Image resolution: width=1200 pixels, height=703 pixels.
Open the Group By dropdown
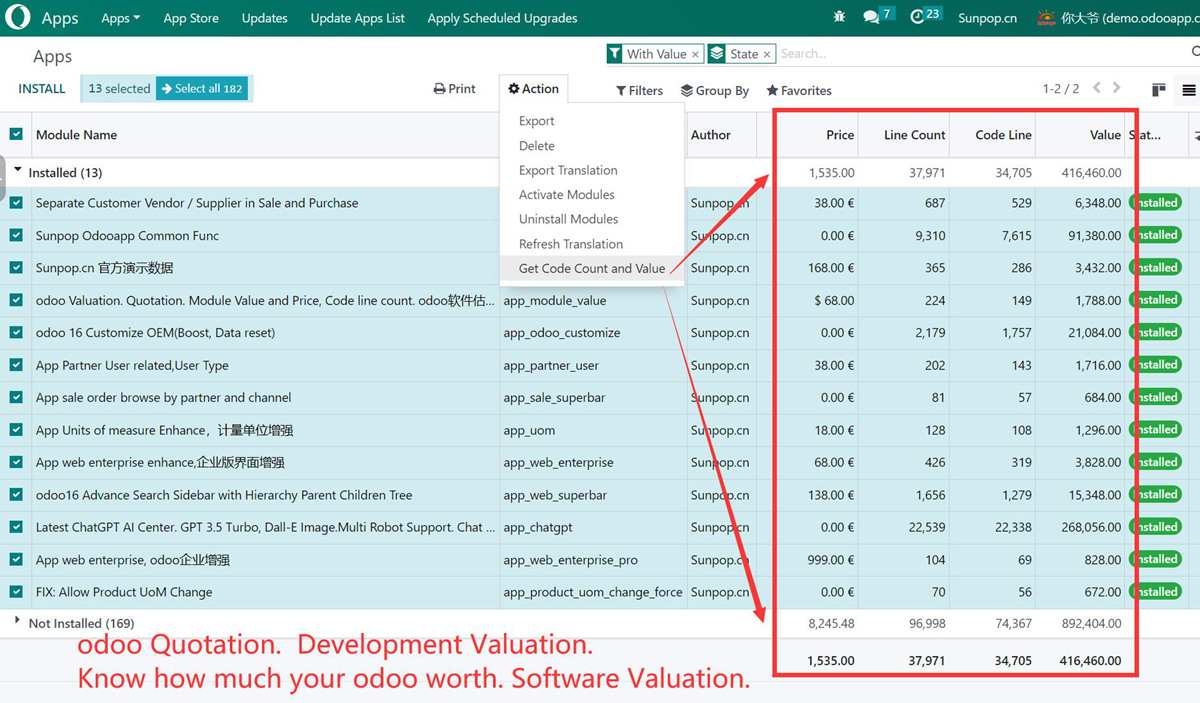point(715,90)
